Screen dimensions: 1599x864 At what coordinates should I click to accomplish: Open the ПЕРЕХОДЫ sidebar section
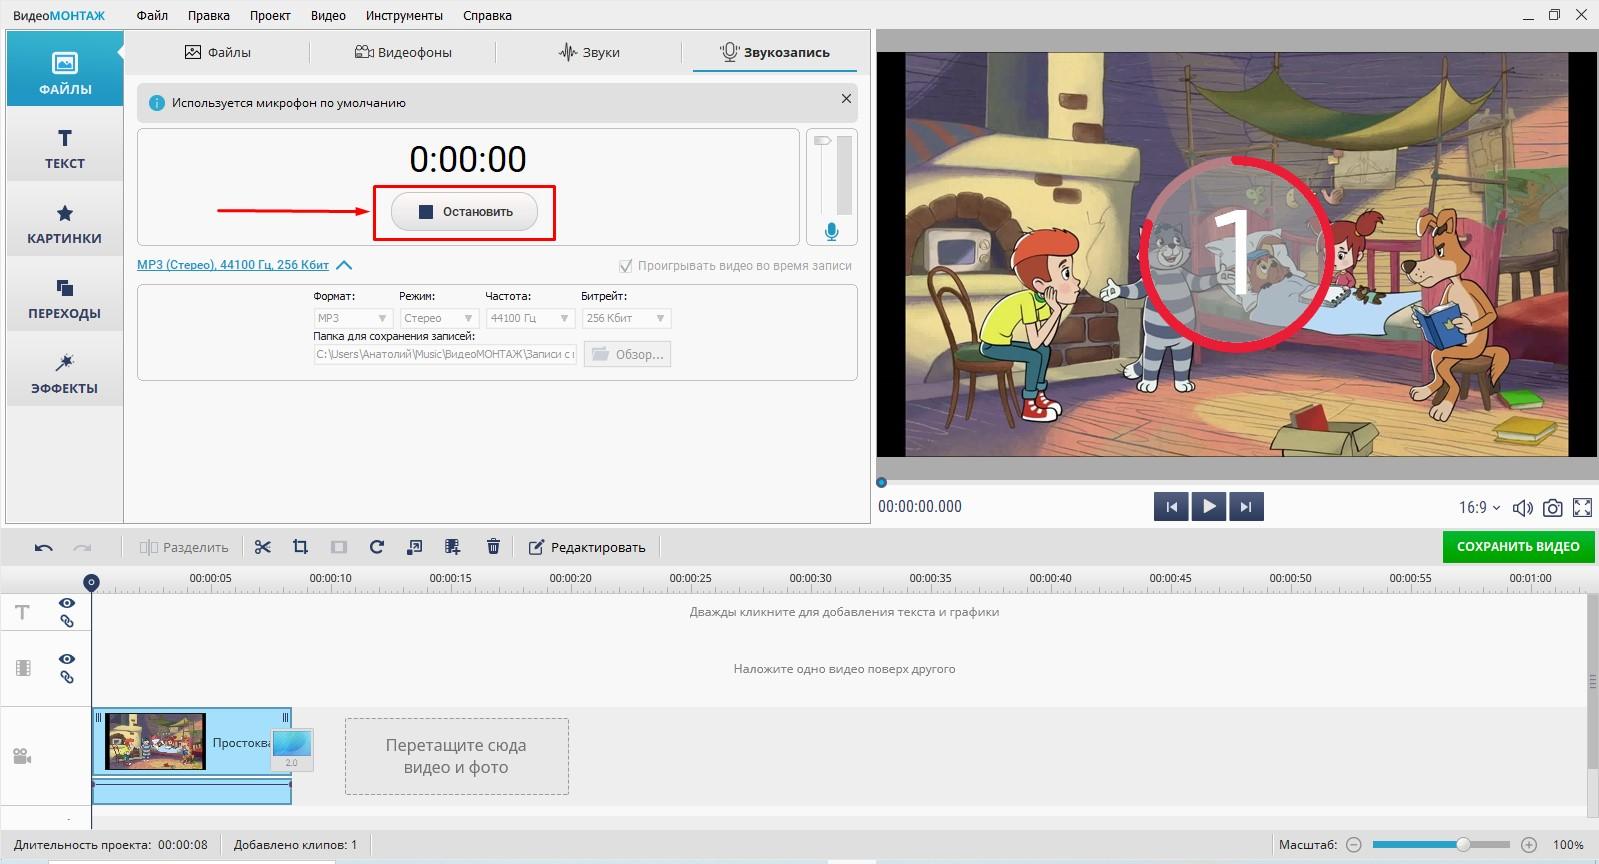(x=65, y=297)
